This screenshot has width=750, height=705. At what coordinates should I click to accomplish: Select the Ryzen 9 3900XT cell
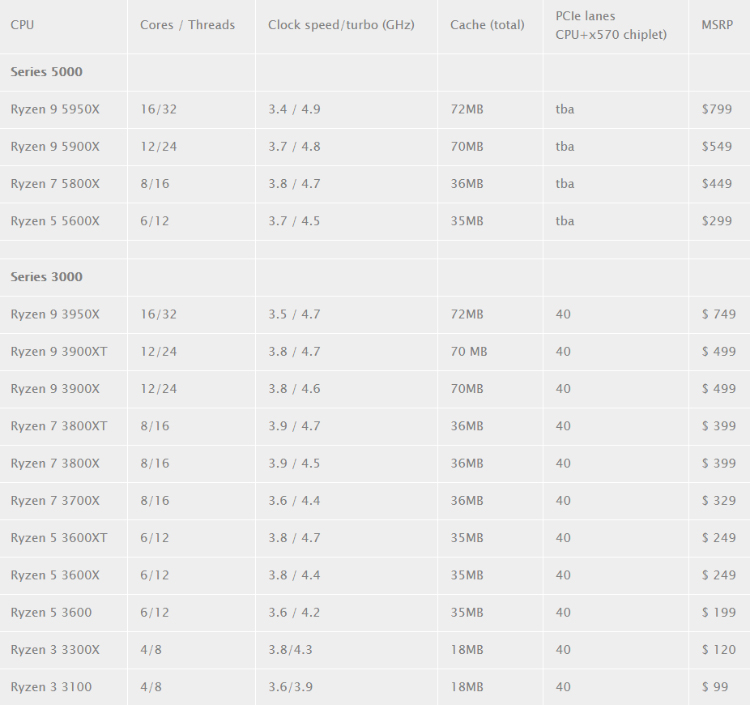pyautogui.click(x=59, y=352)
